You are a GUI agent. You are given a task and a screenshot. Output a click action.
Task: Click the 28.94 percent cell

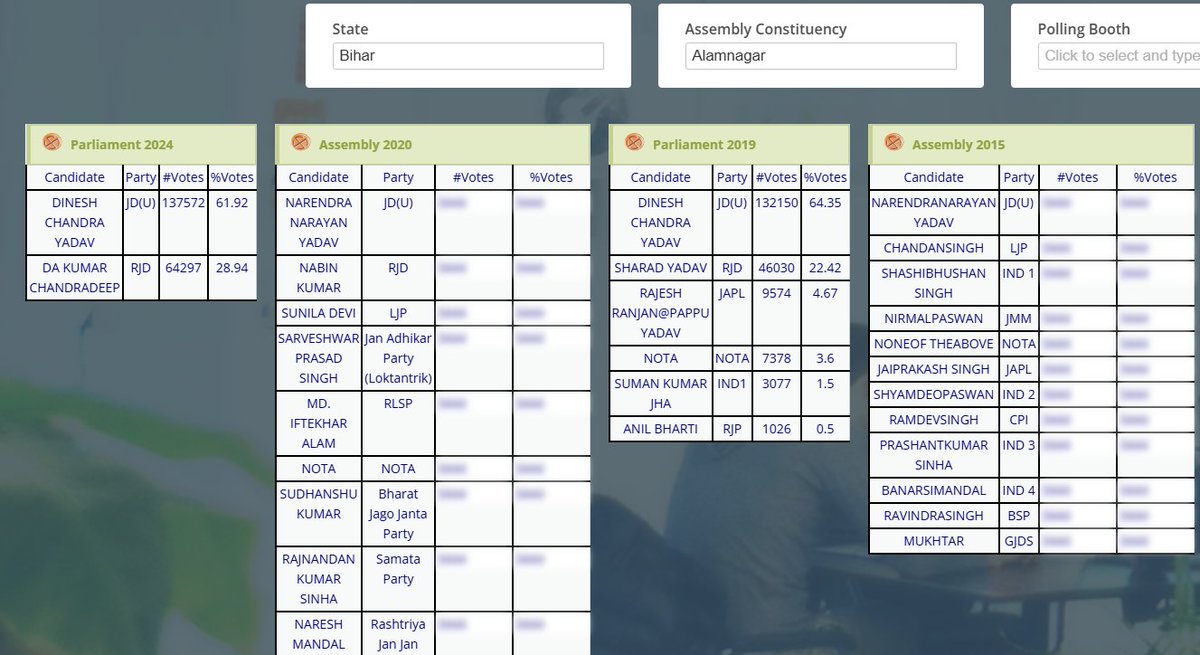pyautogui.click(x=232, y=278)
